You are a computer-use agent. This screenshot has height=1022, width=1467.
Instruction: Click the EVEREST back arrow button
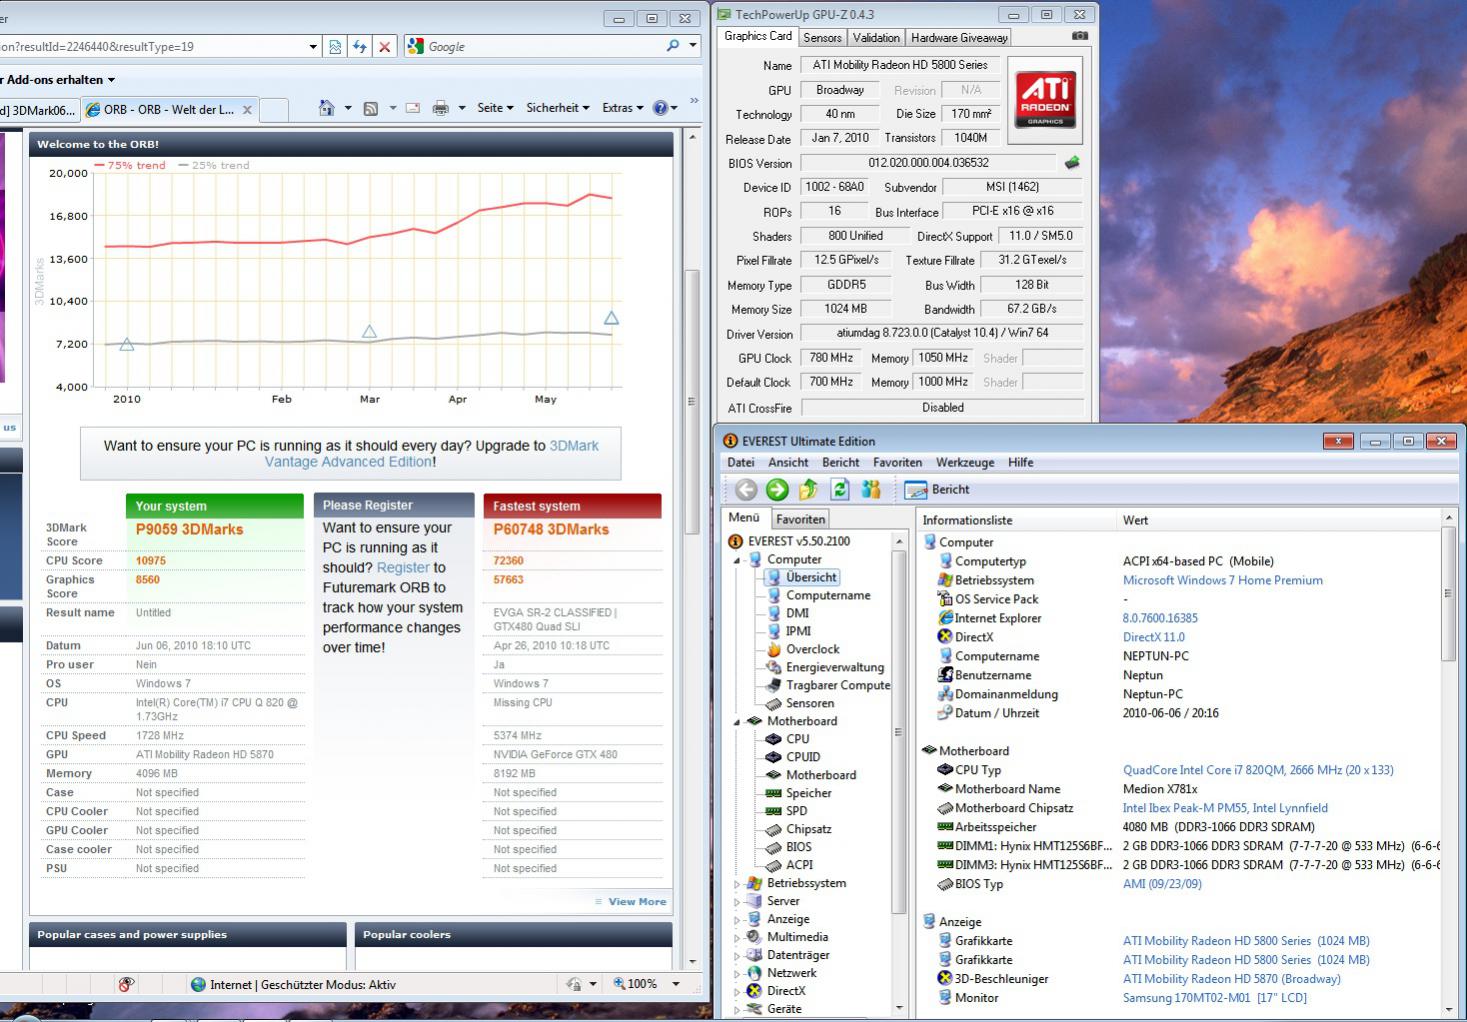tap(746, 489)
